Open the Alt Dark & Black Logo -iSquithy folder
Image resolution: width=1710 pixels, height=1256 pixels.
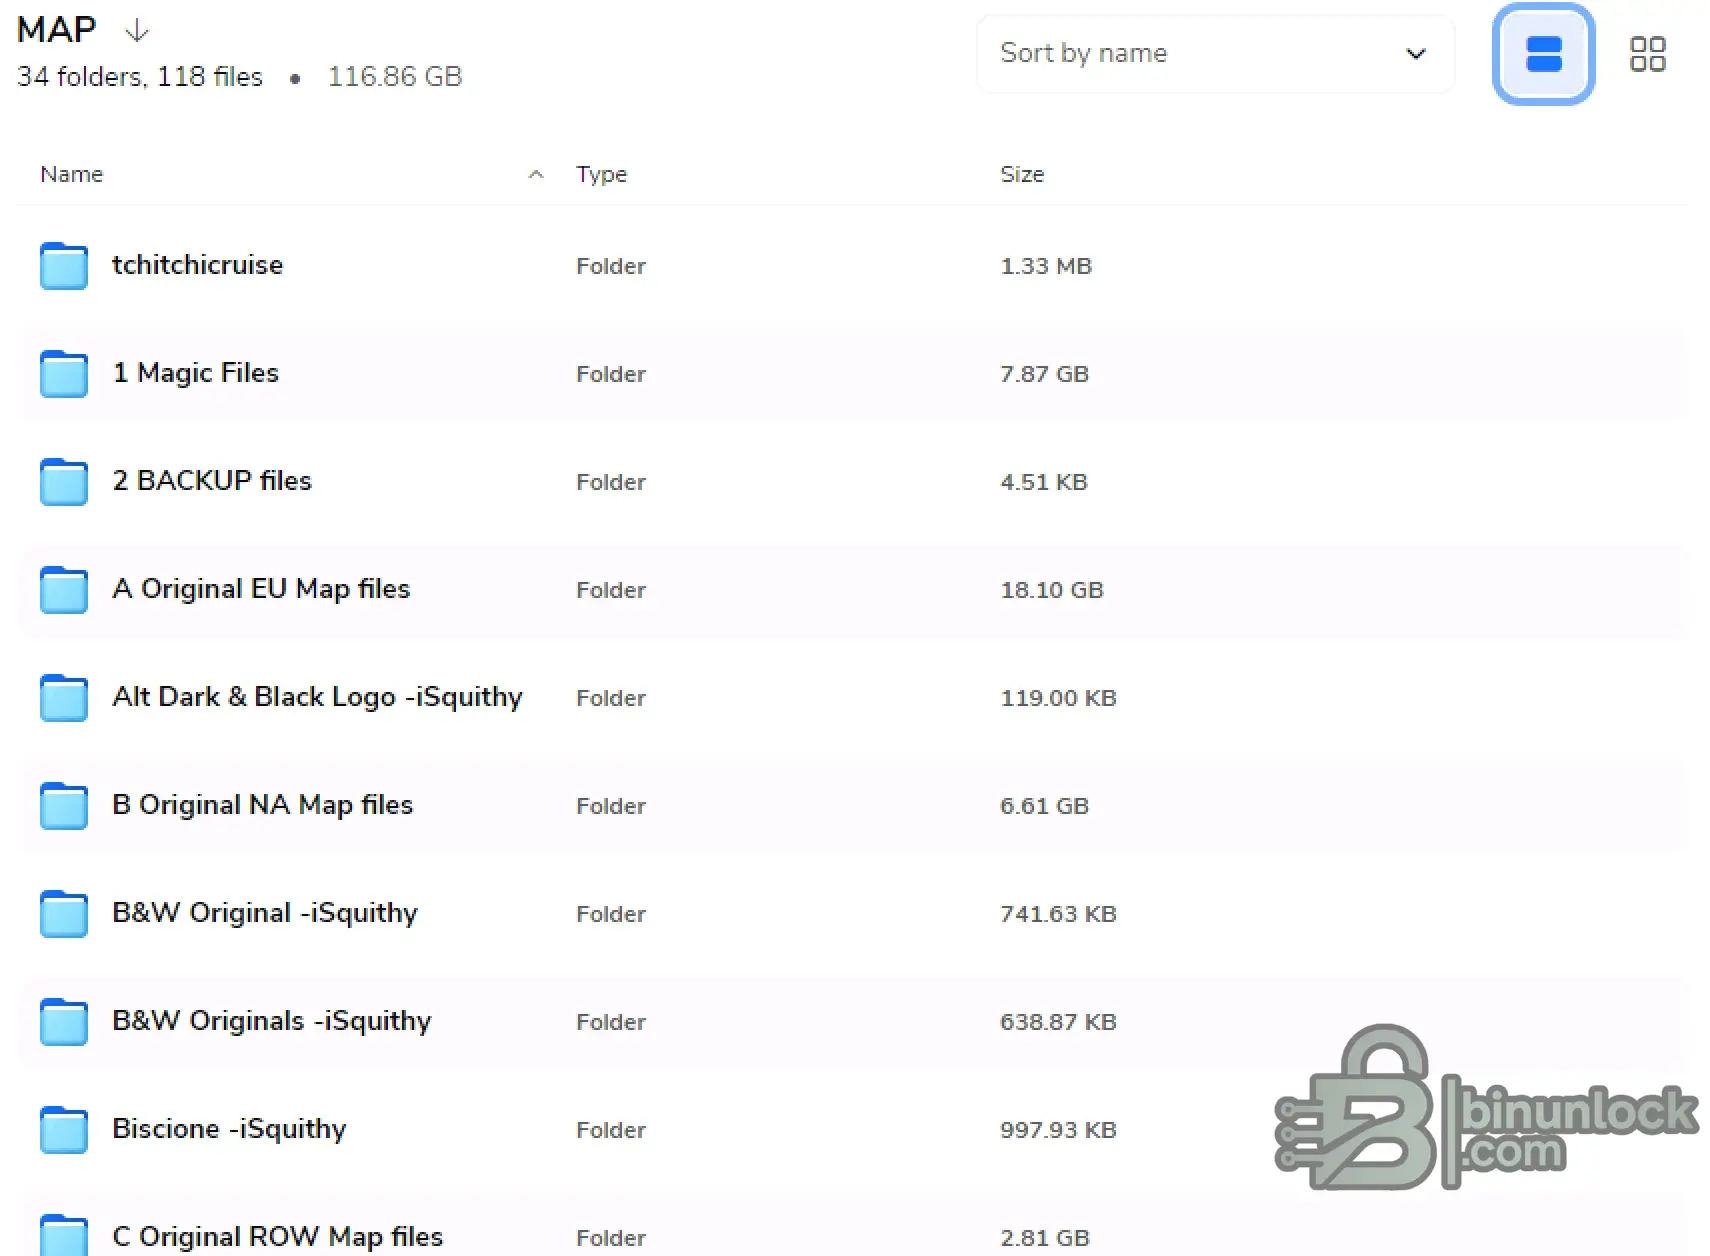[317, 698]
